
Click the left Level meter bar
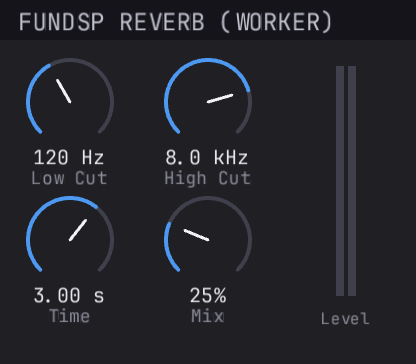tap(340, 181)
